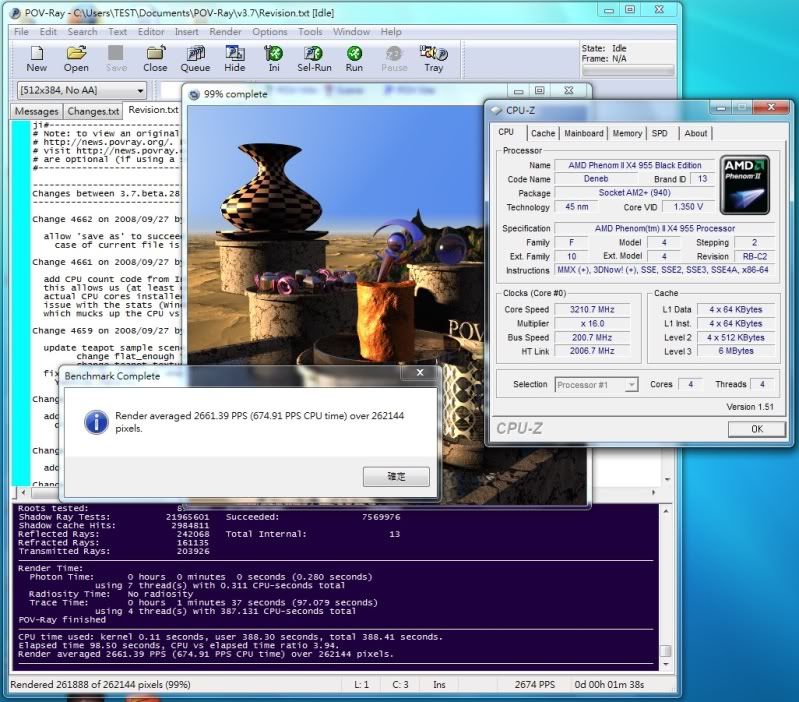Image resolution: width=799 pixels, height=702 pixels.
Task: Click the render progress bar under Frame
Action: click(x=628, y=70)
